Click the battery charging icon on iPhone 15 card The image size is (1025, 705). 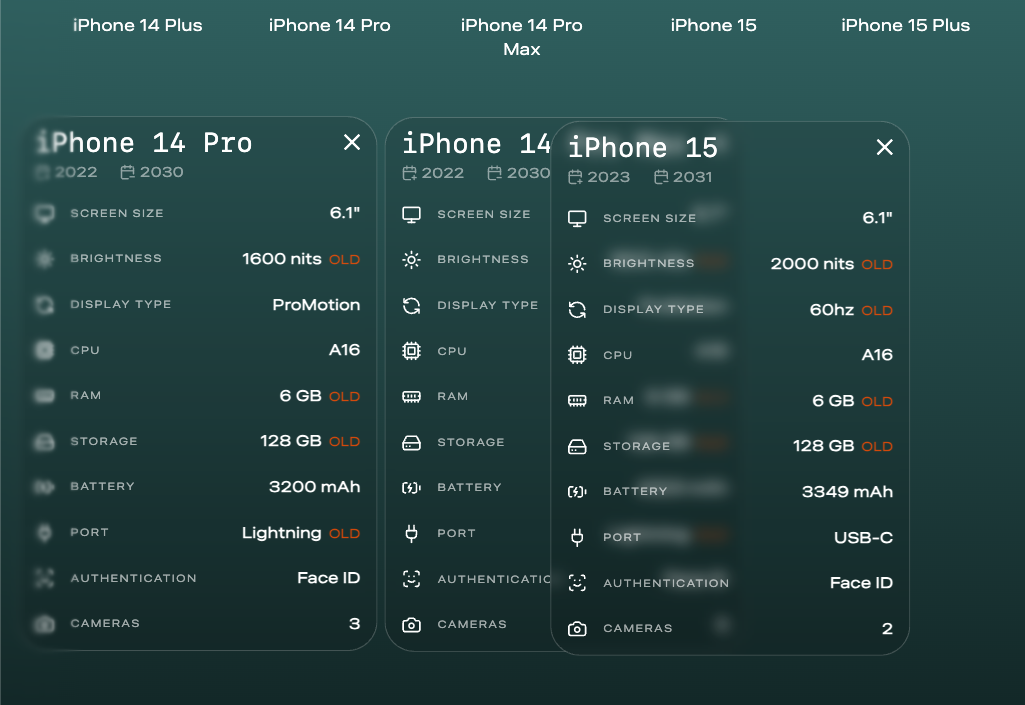coord(577,492)
